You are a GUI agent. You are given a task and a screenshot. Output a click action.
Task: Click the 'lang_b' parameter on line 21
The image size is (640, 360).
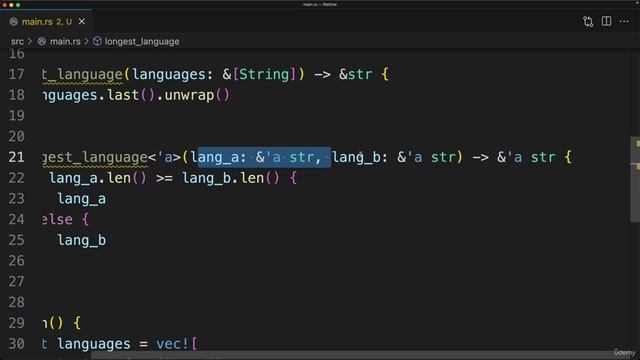(356, 157)
